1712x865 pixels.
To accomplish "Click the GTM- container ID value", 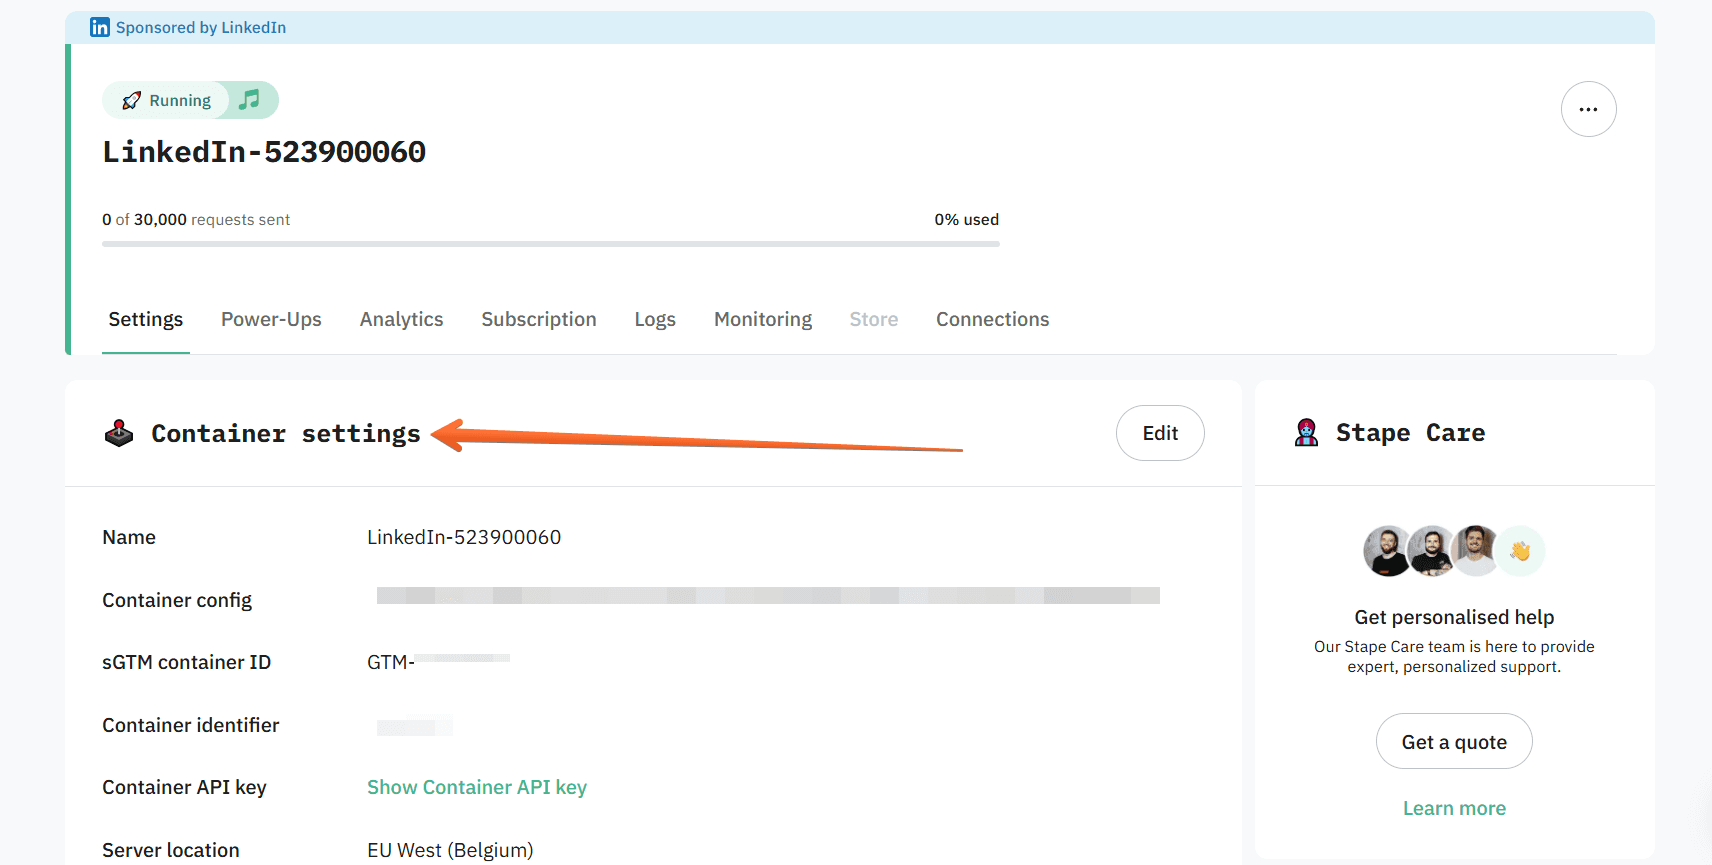I will [x=439, y=662].
